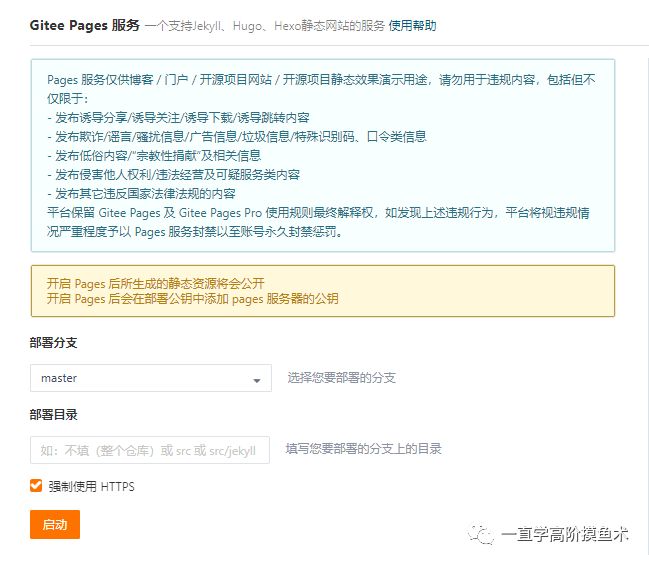Click the line 开启 Pages 后所生成的静态资源将会公开
The image size is (649, 563).
(156, 284)
